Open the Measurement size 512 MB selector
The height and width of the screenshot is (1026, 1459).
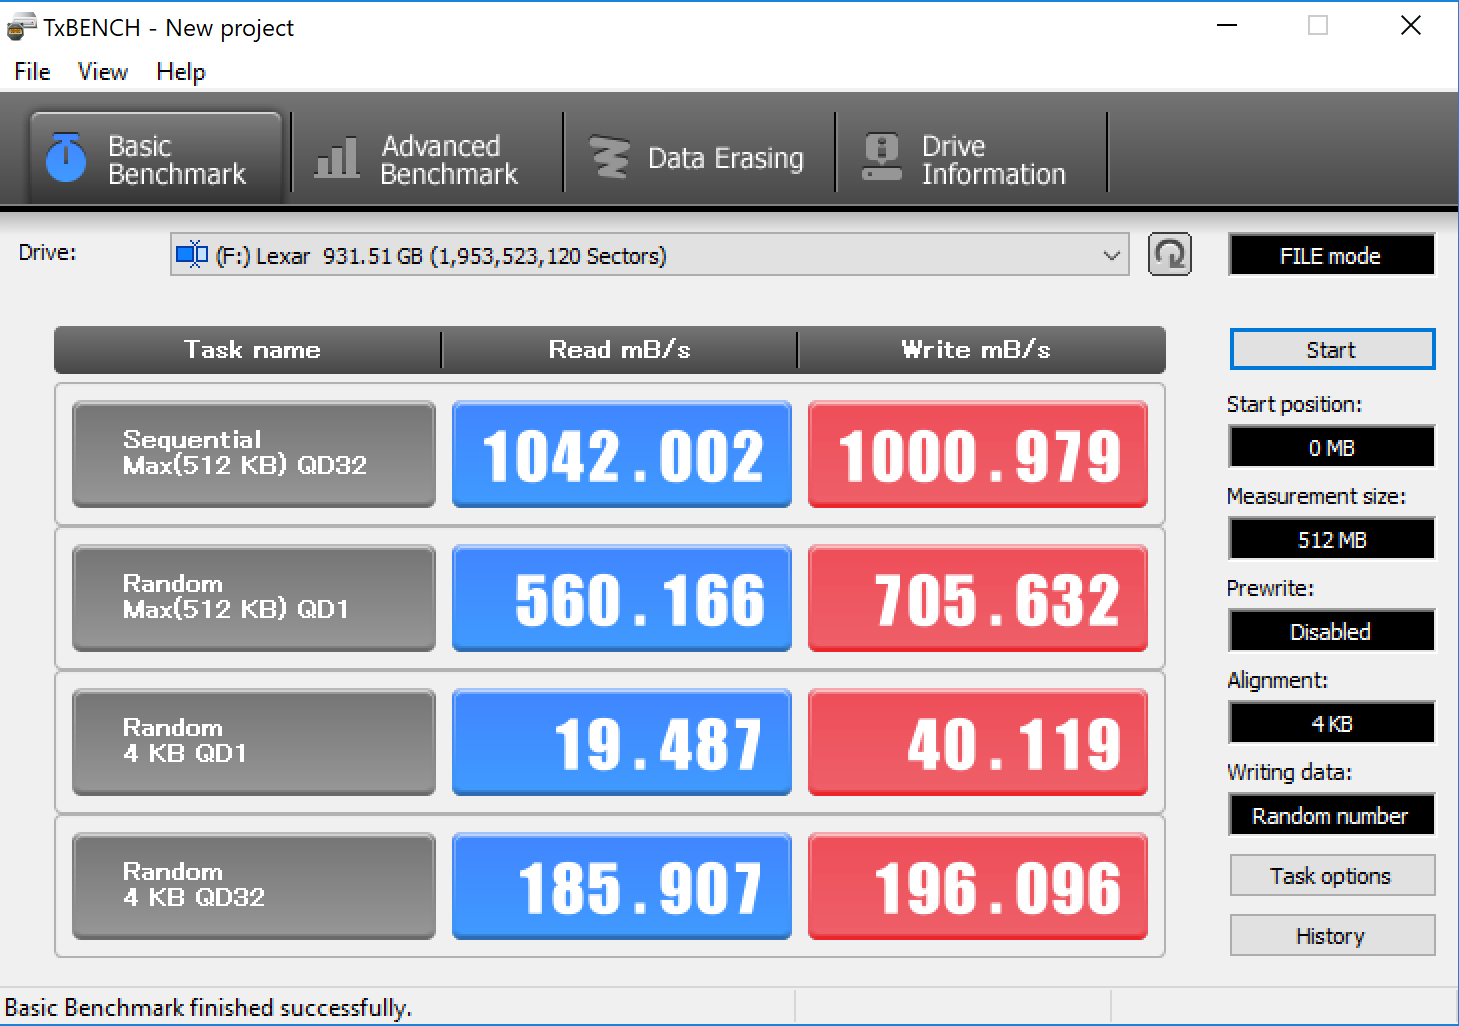(1331, 540)
